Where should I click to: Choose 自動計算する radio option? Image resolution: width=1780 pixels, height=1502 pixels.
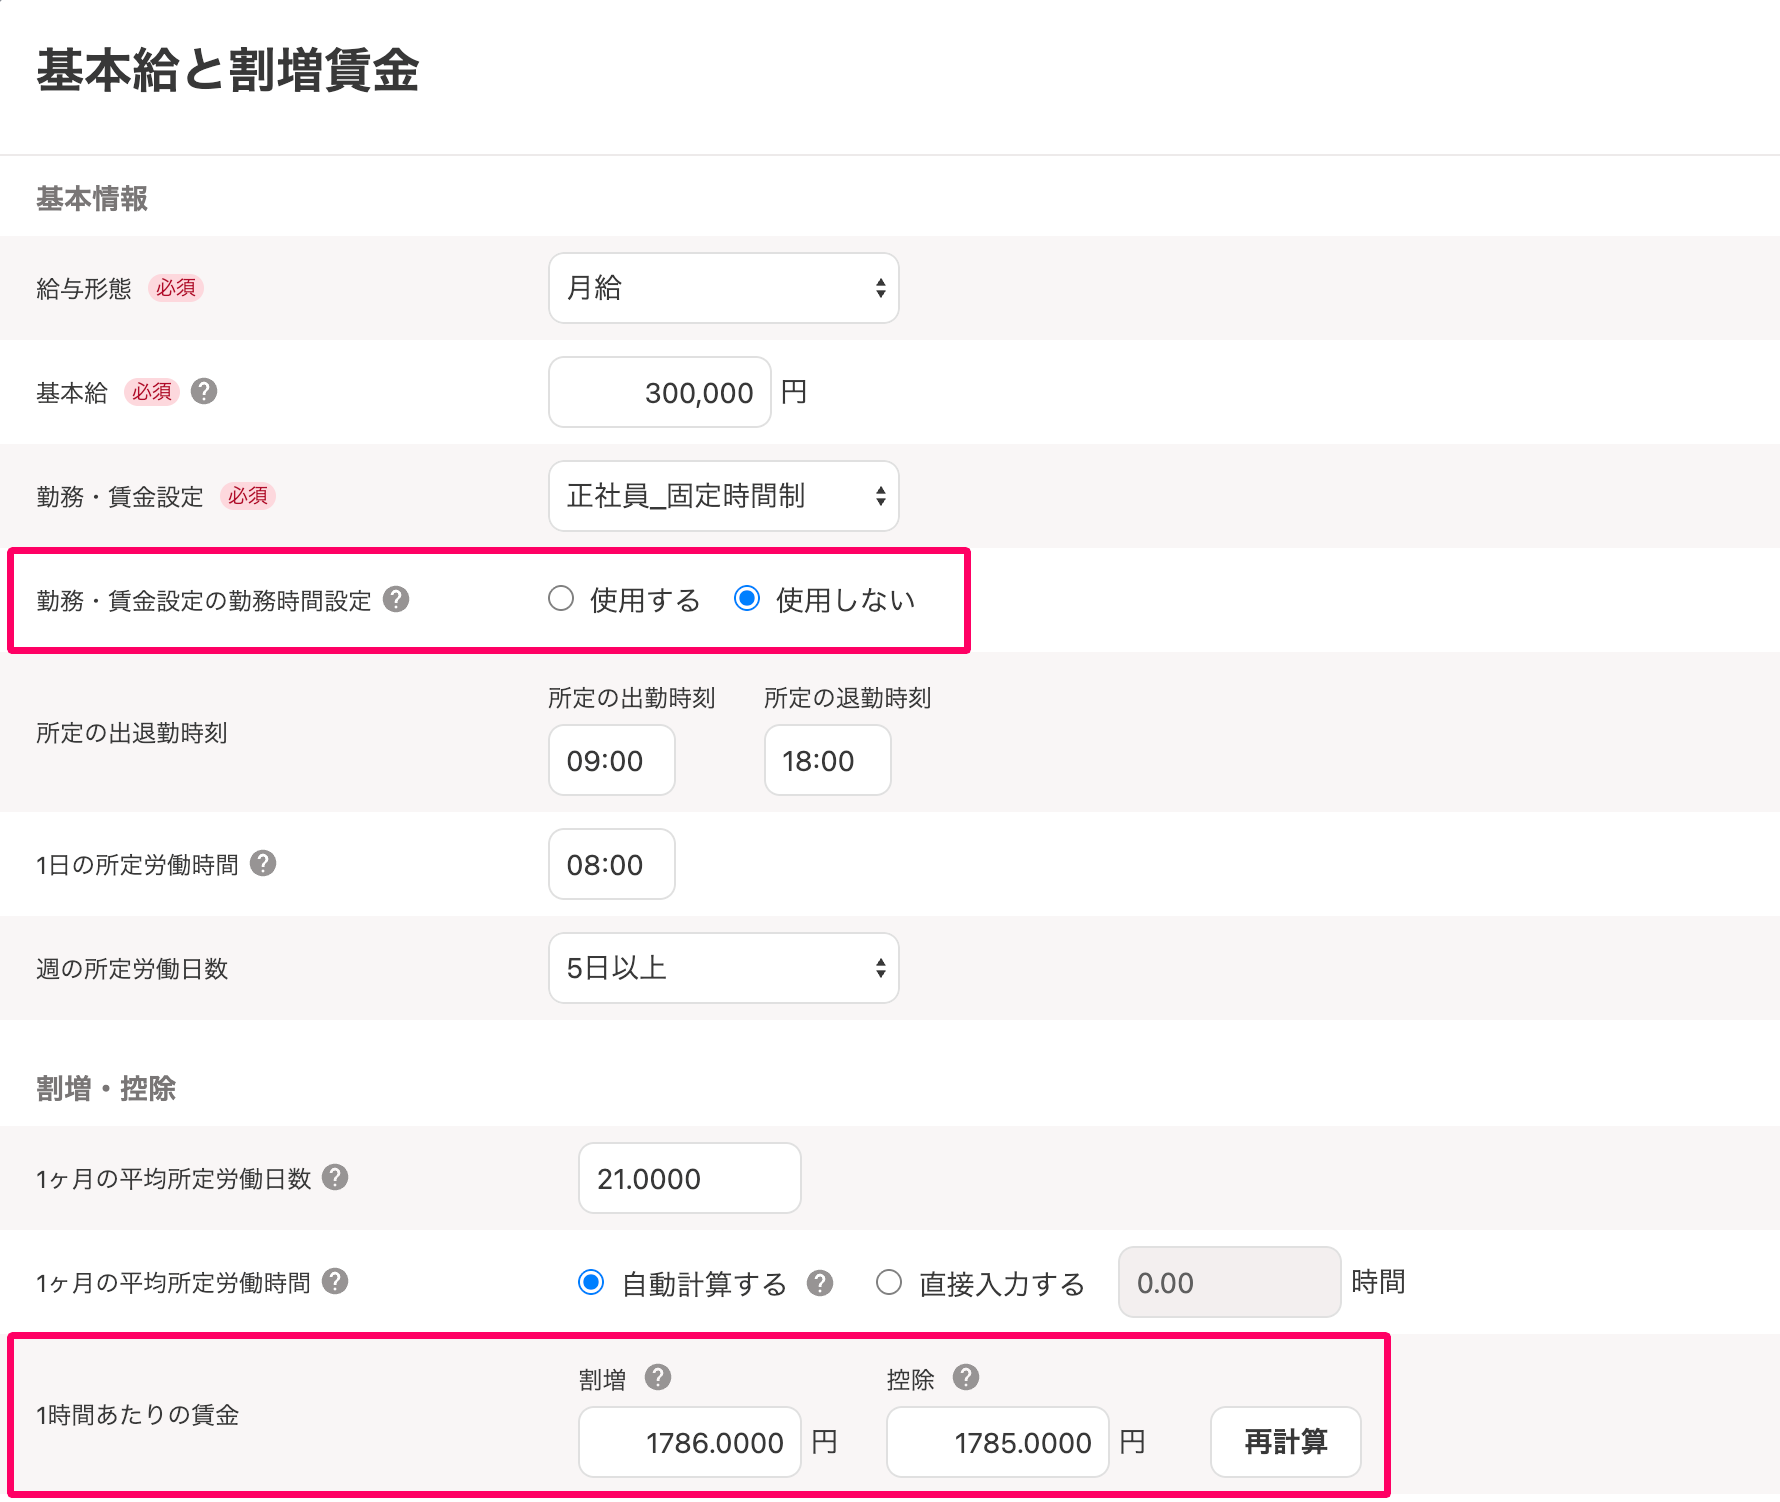pyautogui.click(x=591, y=1282)
